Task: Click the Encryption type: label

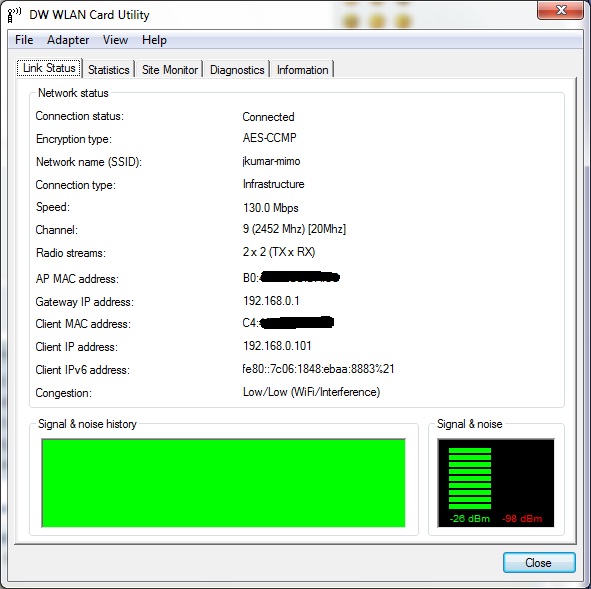Action: point(74,139)
